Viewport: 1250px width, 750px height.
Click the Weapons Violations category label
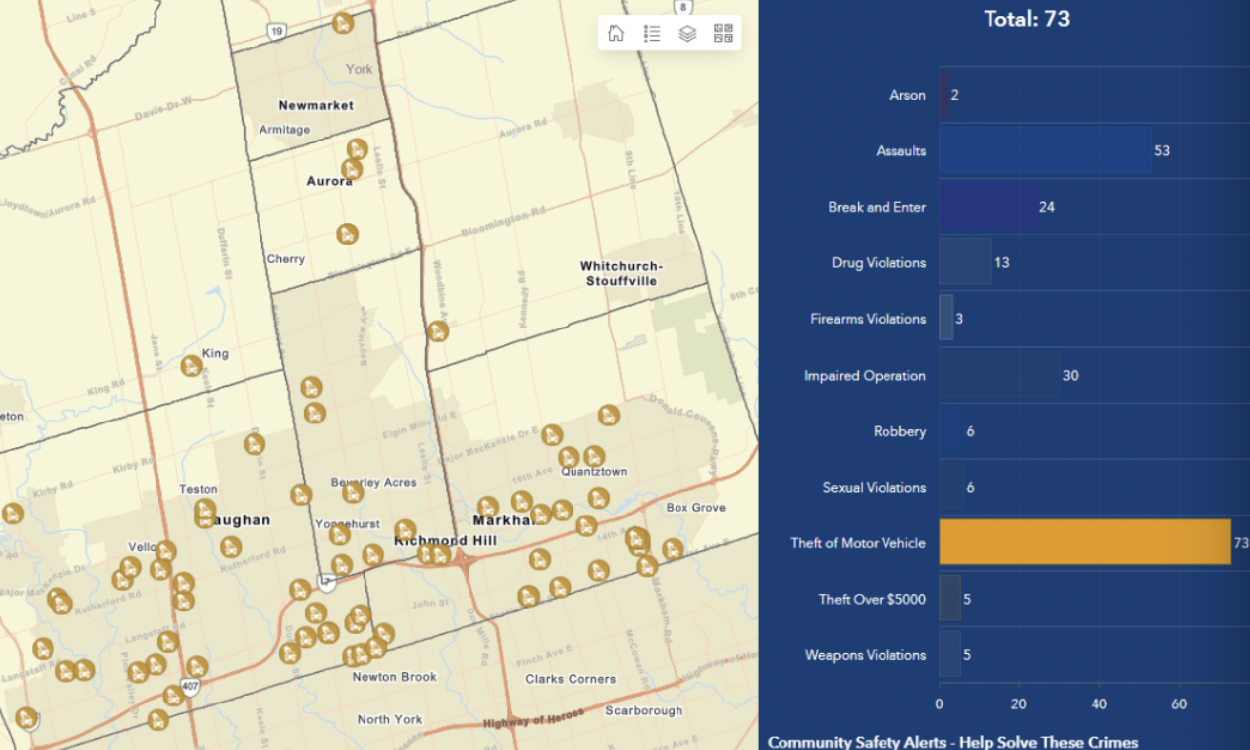coord(866,655)
